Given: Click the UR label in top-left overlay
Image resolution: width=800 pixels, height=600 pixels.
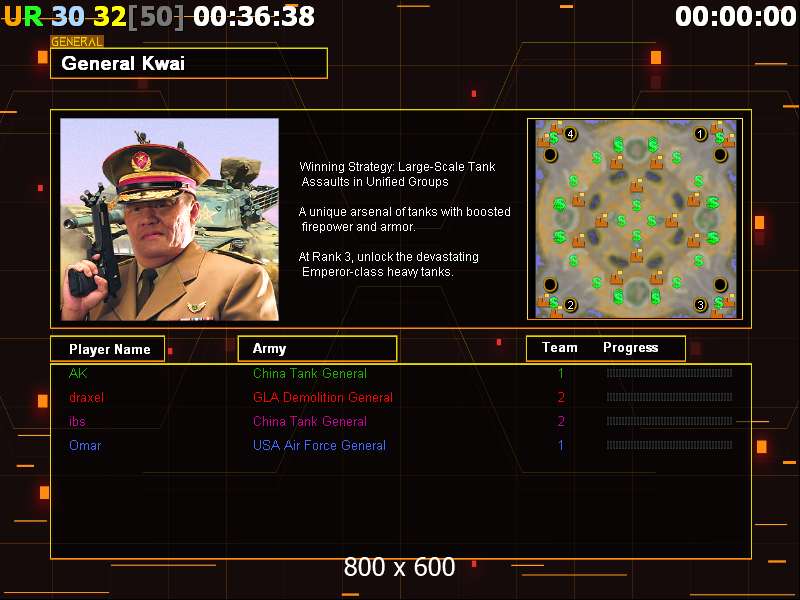Looking at the screenshot, I should (23, 16).
